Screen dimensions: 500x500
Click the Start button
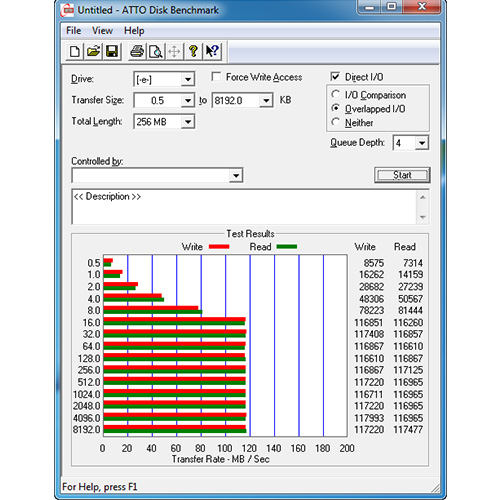coord(402,175)
